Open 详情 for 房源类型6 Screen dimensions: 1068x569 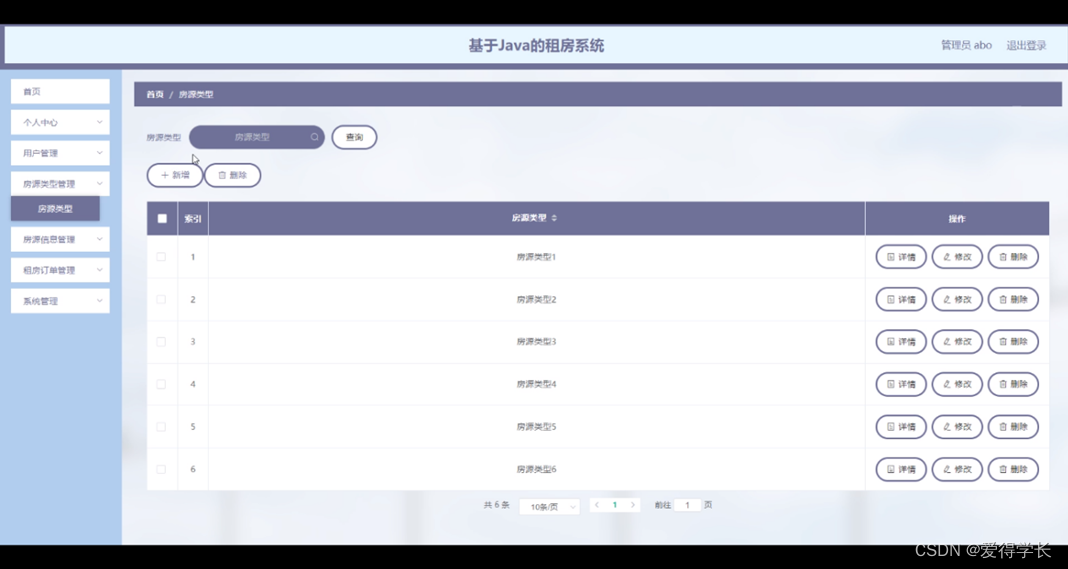901,469
